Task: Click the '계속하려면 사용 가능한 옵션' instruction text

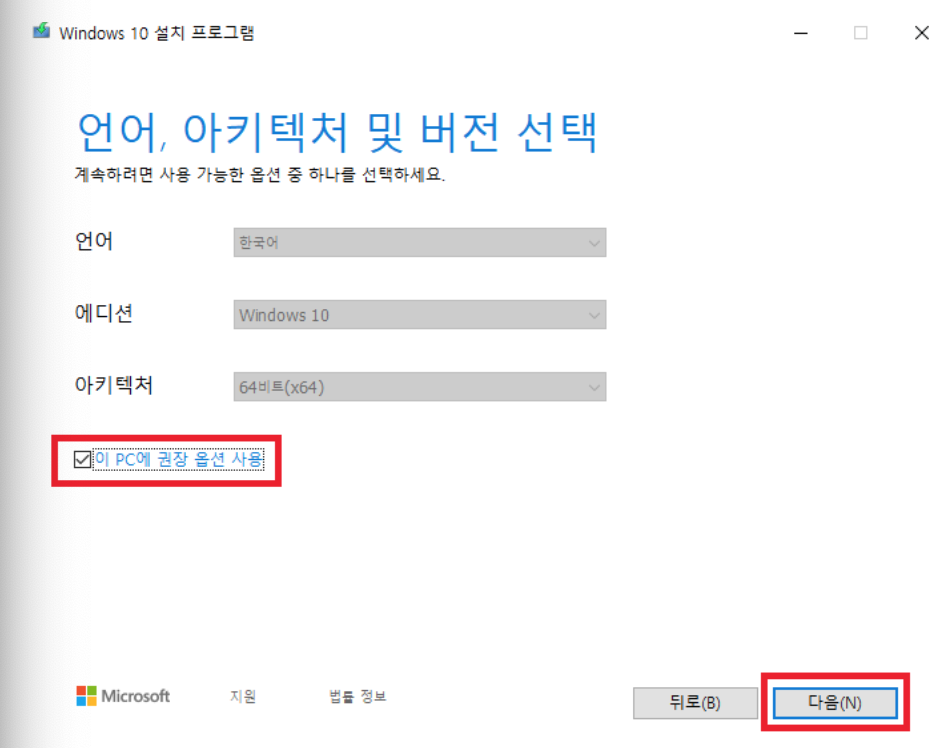Action: [x=259, y=175]
